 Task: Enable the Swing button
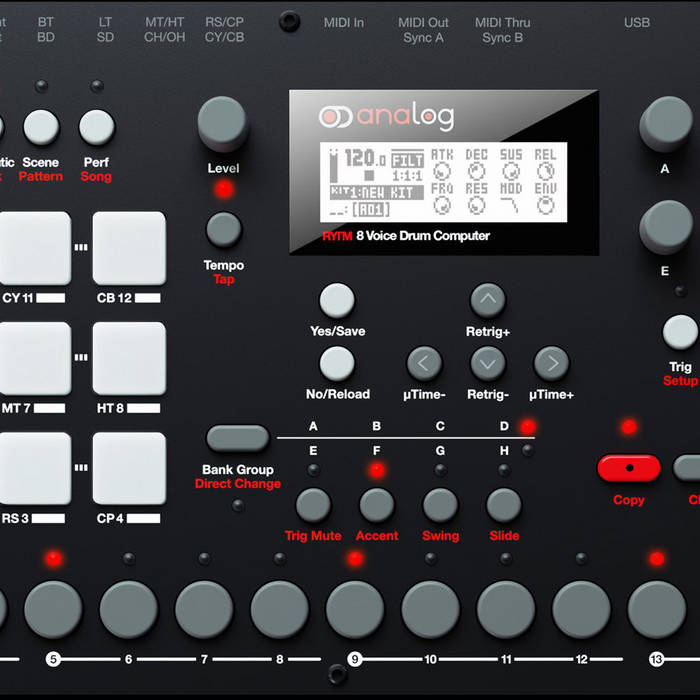point(440,505)
